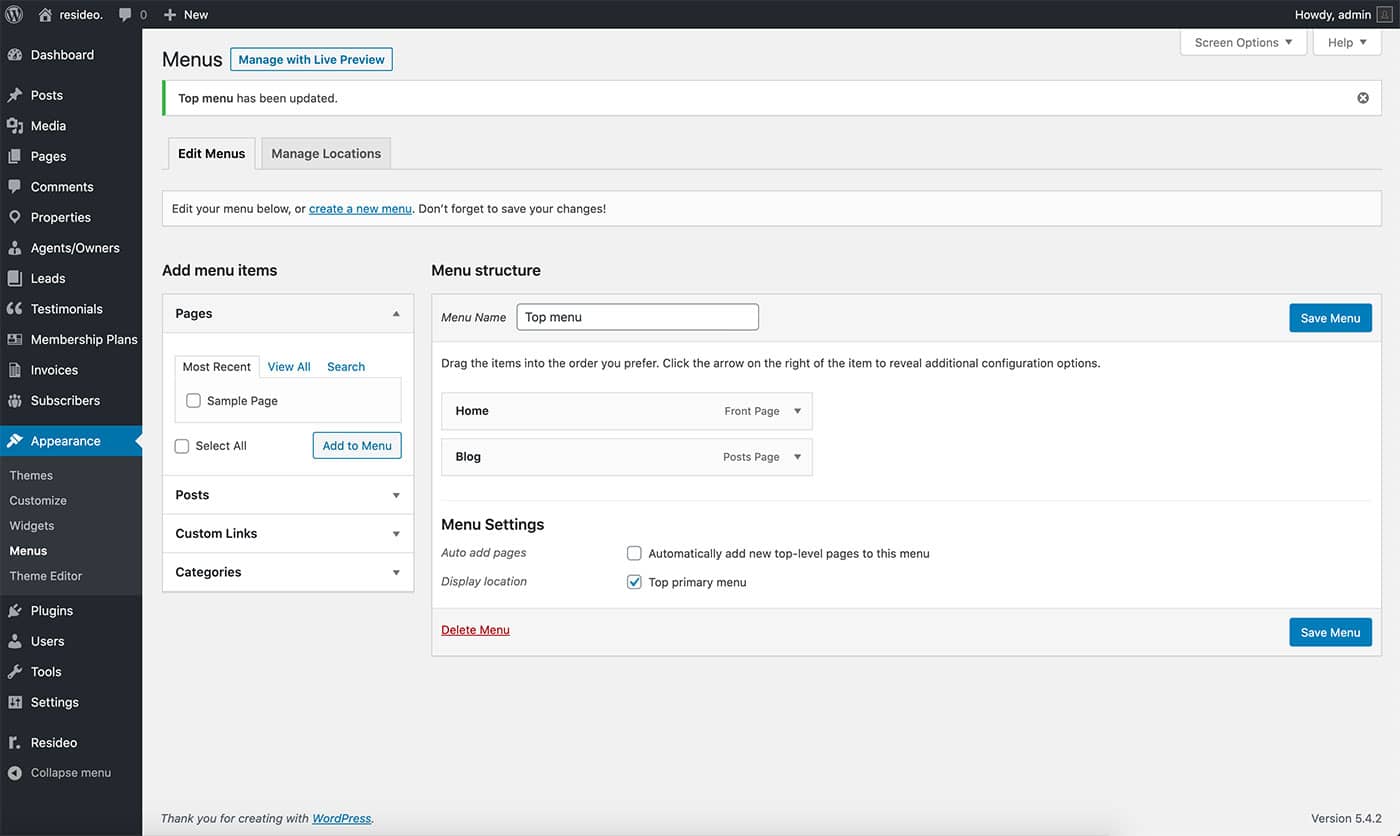Expand the Home menu item options arrow

click(x=797, y=411)
